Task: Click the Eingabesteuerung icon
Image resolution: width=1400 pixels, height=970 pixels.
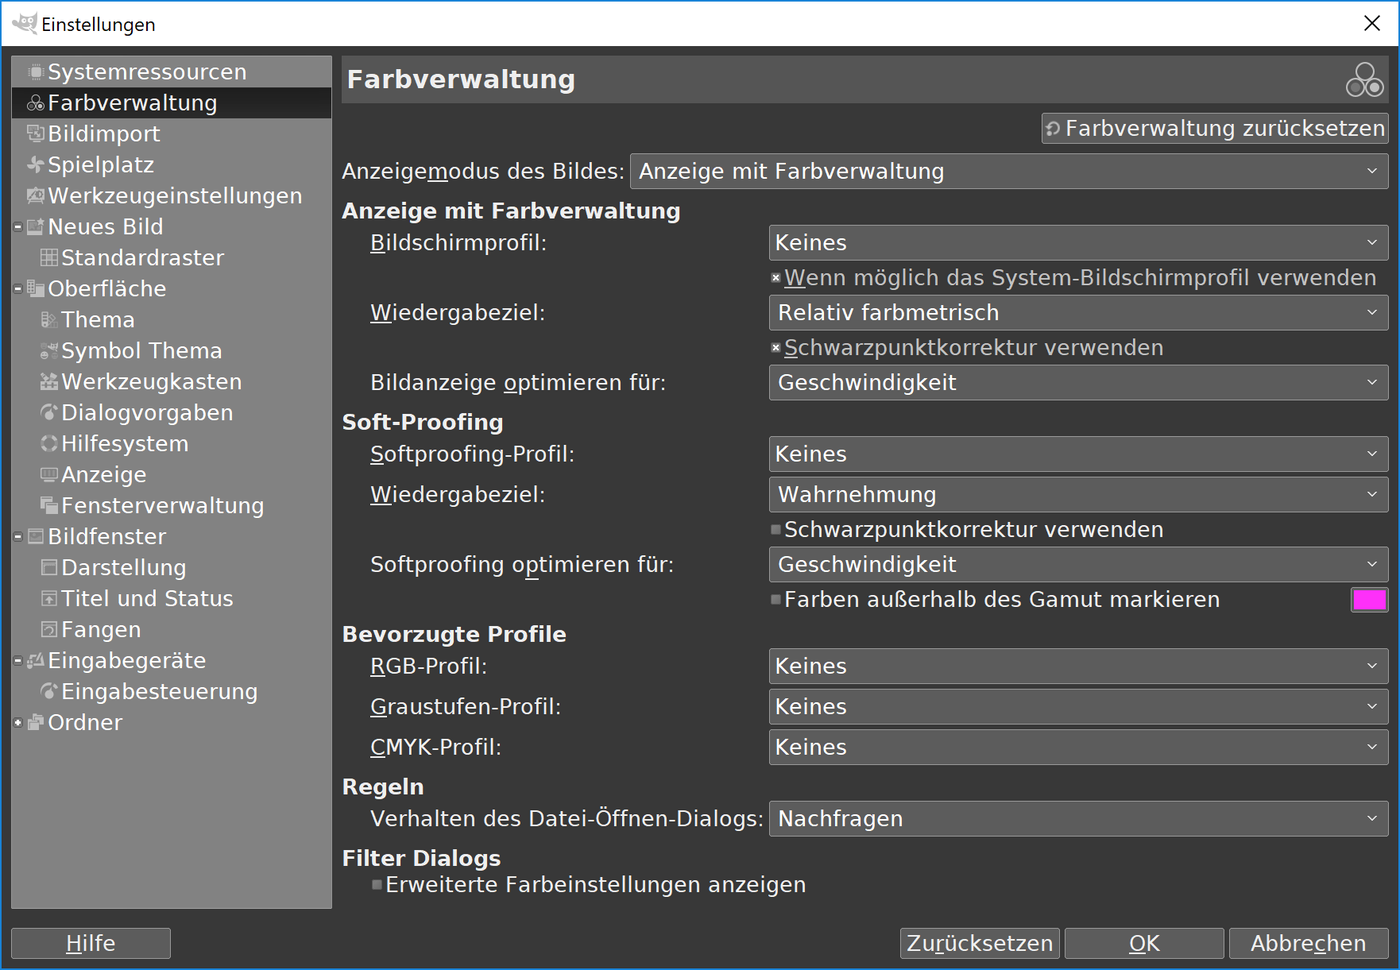Action: coord(49,692)
